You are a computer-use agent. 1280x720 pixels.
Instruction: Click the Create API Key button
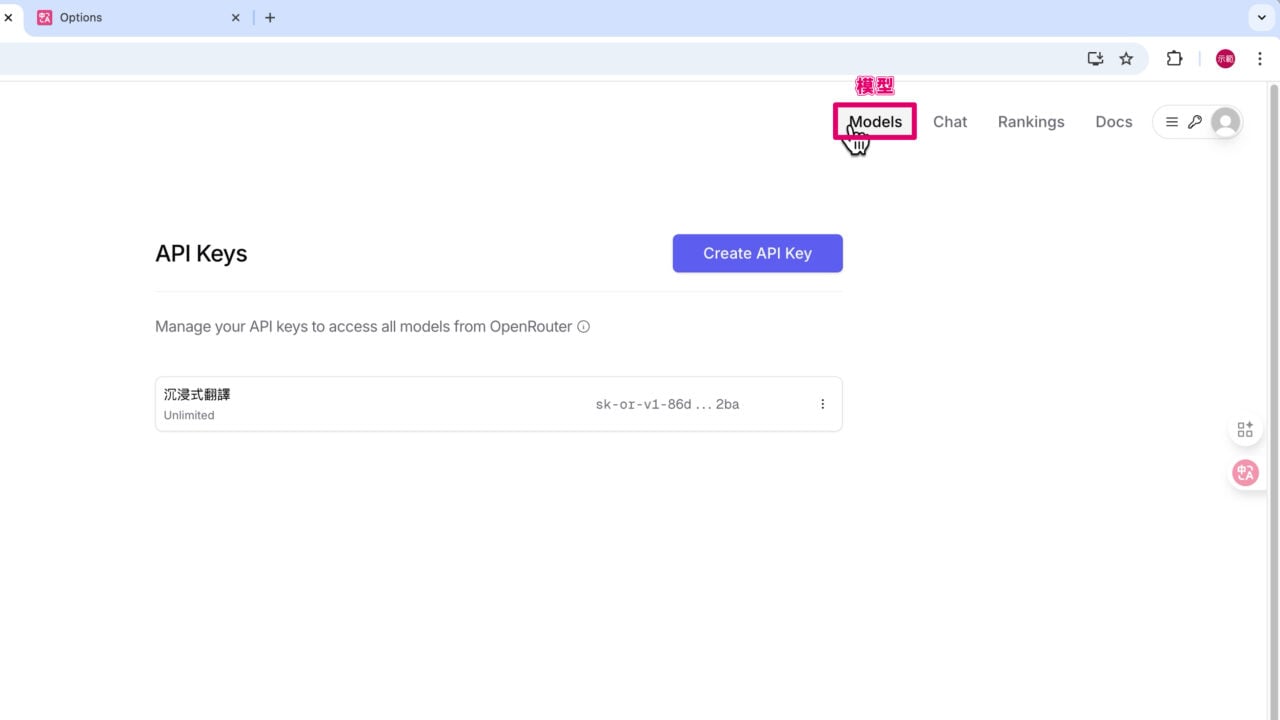click(758, 253)
